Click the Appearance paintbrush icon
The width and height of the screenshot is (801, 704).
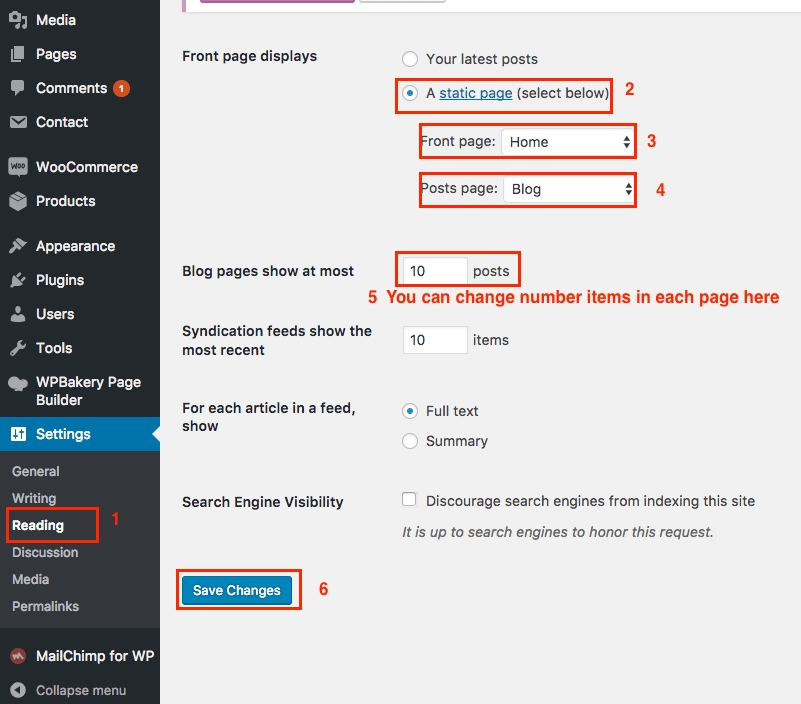coord(17,246)
